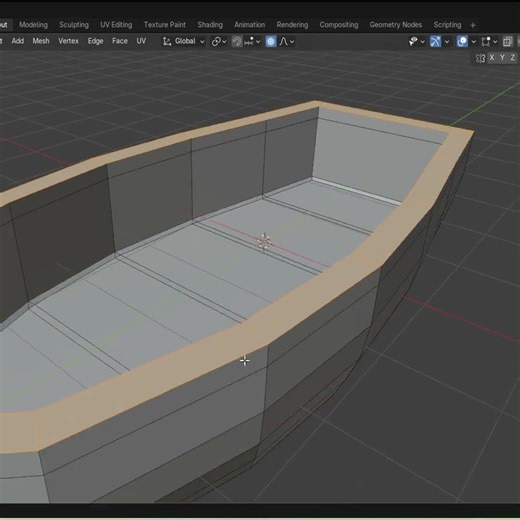Open the Edge menu
This screenshot has width=520, height=520.
pyautogui.click(x=95, y=41)
